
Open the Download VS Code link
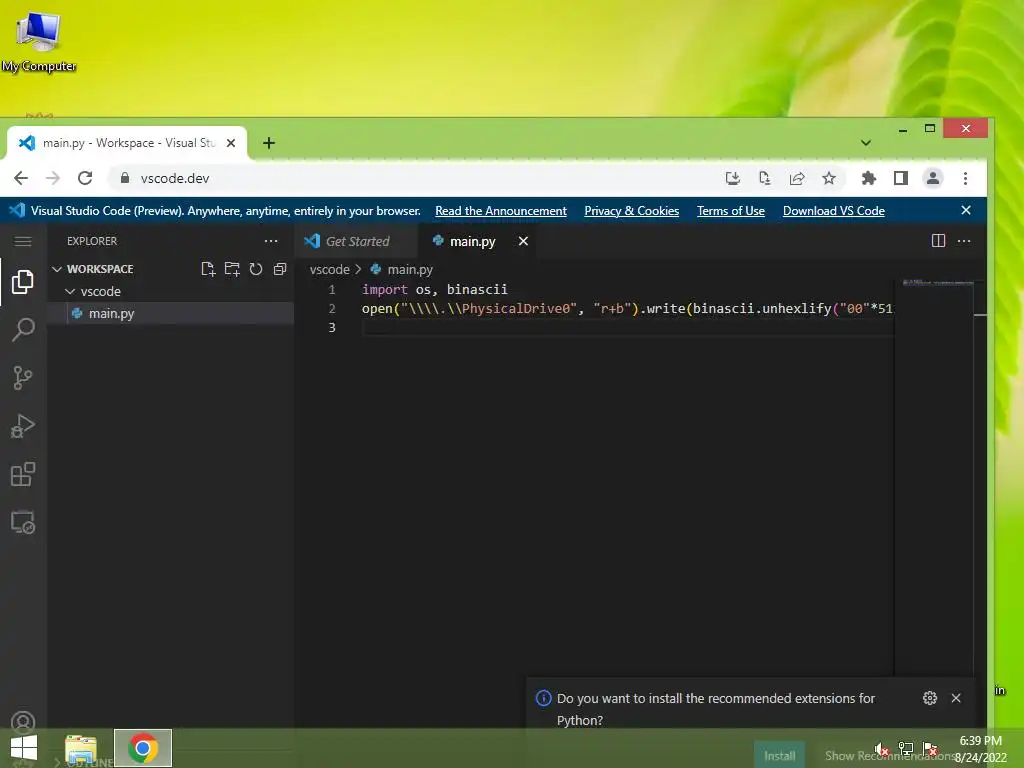pyautogui.click(x=834, y=210)
